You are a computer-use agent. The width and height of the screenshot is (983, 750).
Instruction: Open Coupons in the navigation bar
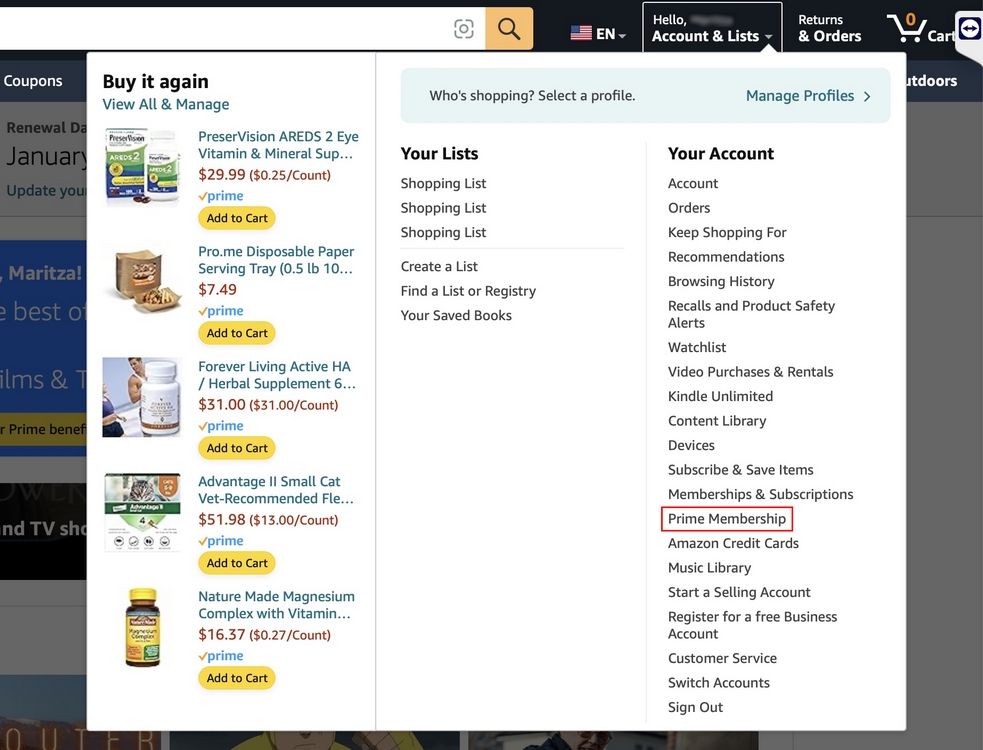pos(33,80)
